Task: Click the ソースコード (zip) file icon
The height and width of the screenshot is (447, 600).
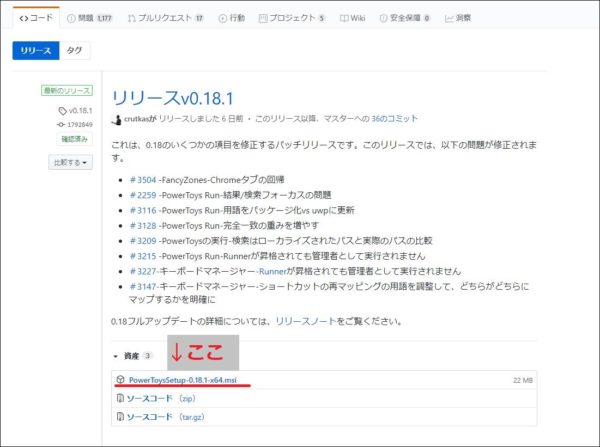Action: coord(120,398)
